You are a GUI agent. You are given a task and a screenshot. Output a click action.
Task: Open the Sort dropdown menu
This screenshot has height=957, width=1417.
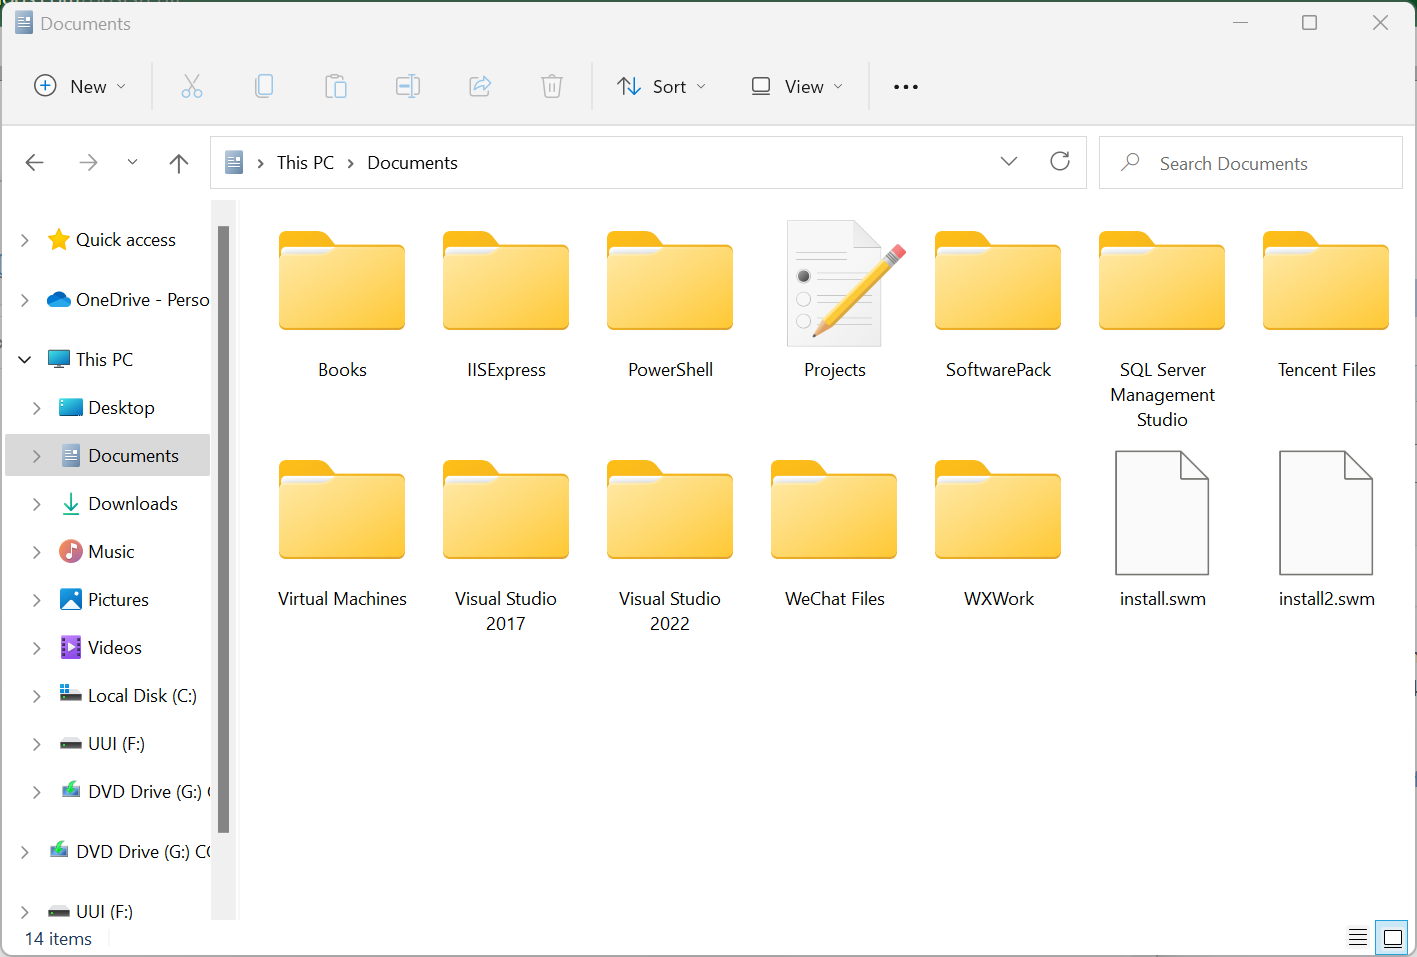click(662, 87)
